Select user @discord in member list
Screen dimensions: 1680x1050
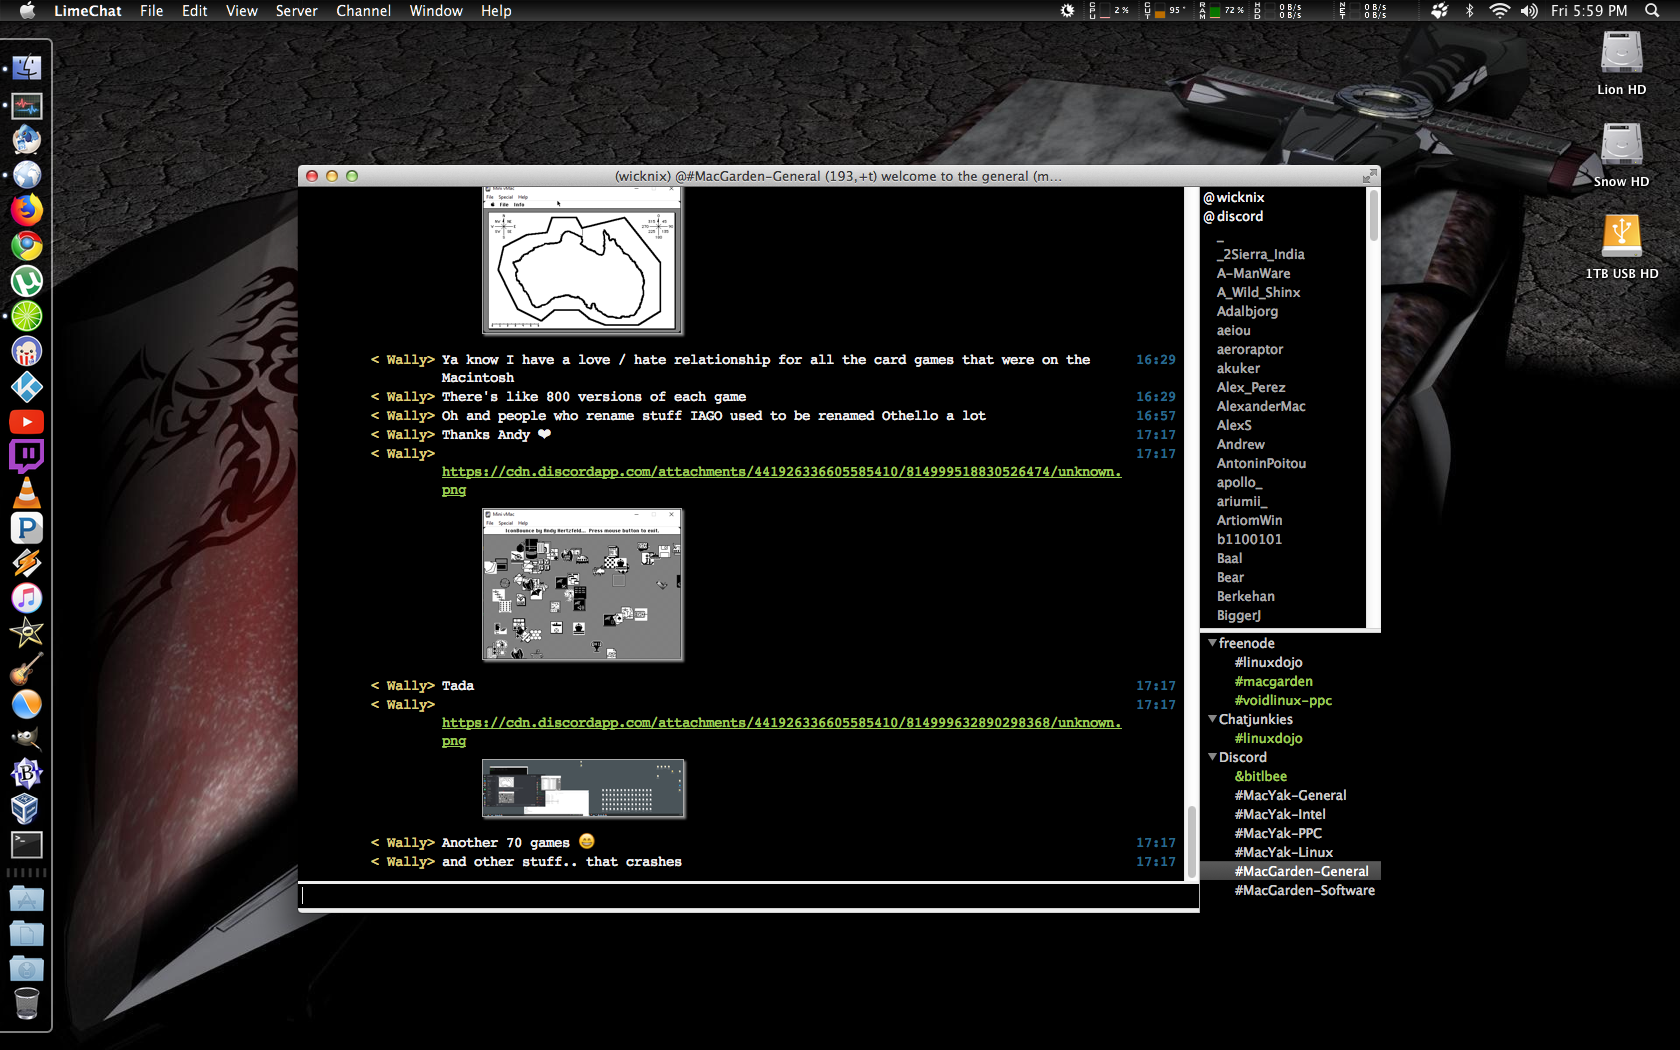(1233, 216)
